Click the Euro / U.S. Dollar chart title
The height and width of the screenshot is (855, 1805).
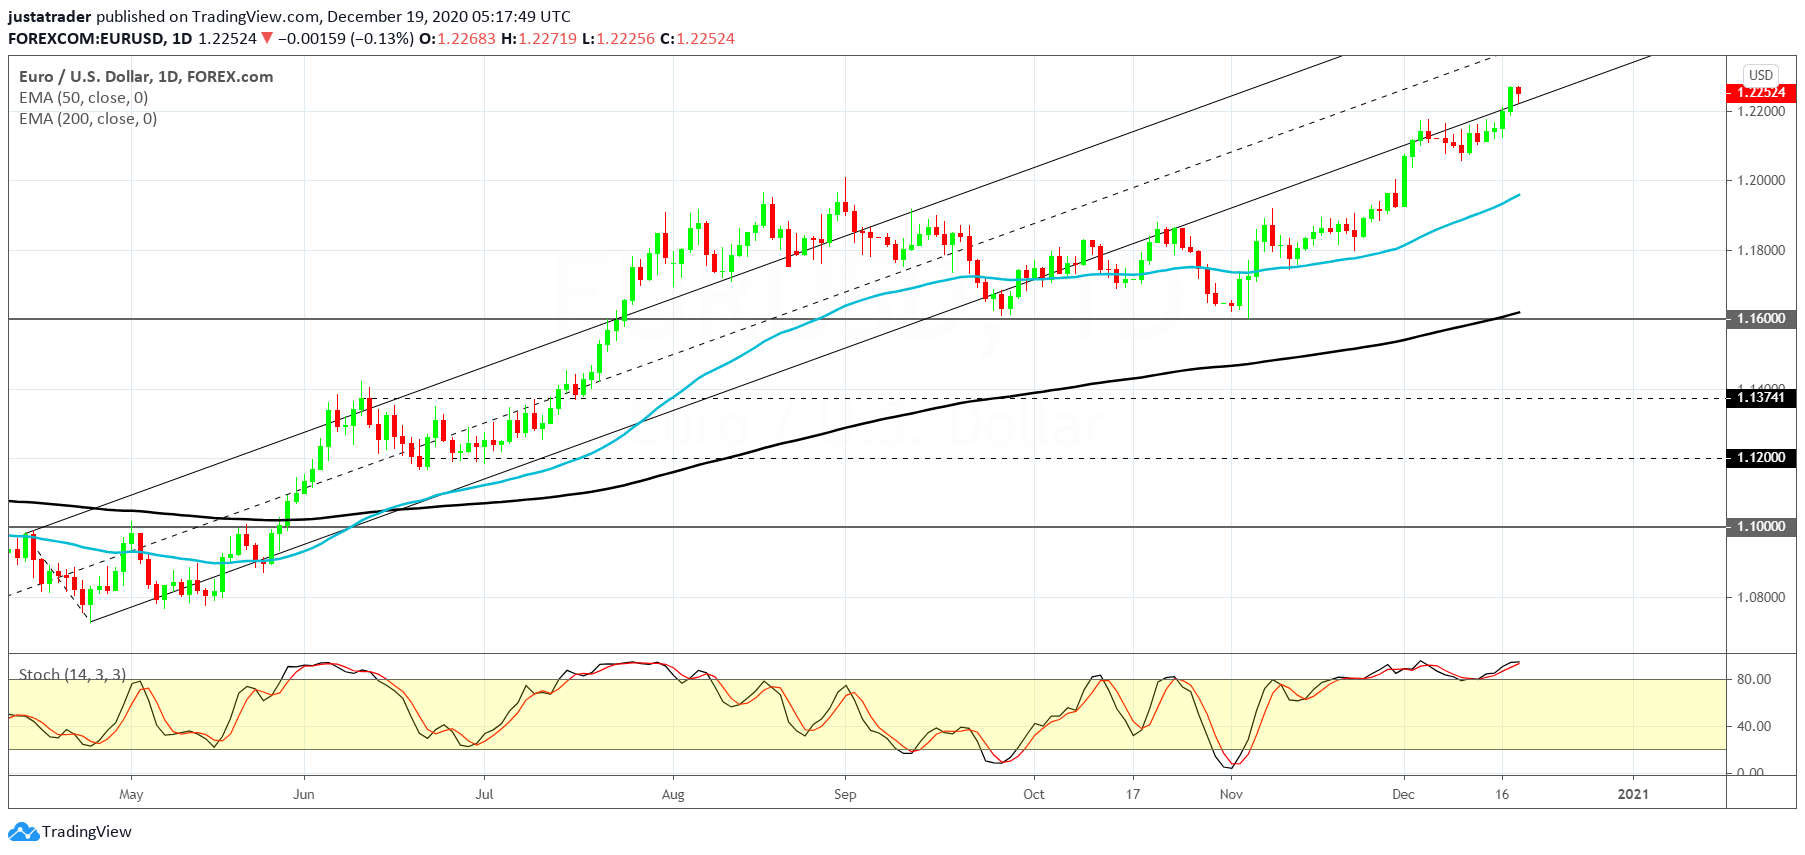[x=146, y=77]
